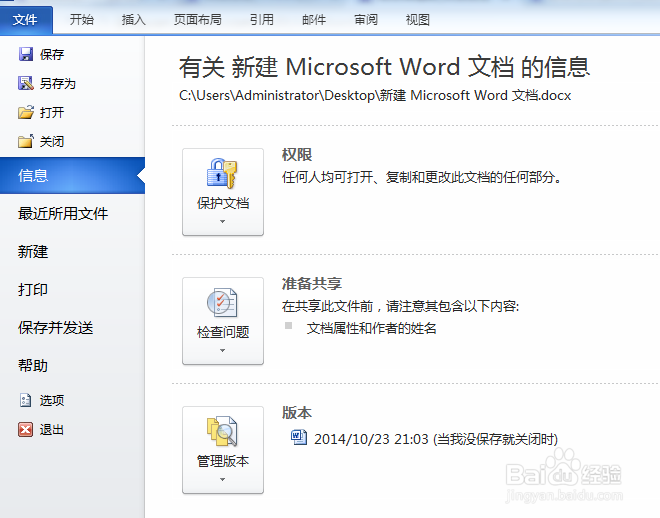Click the Close folder icon
This screenshot has width=660, height=518.
[x=26, y=141]
